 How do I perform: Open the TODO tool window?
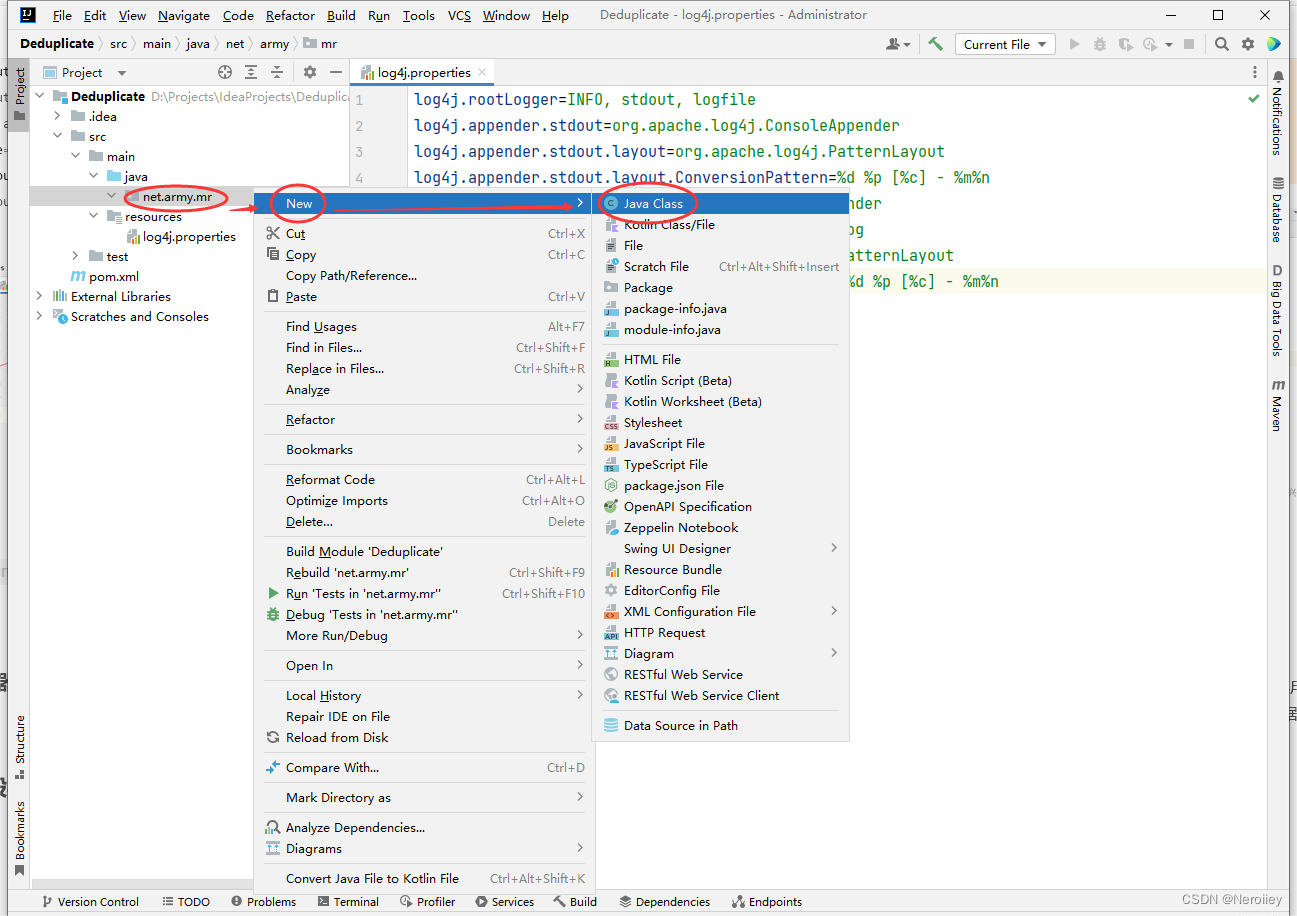click(185, 901)
